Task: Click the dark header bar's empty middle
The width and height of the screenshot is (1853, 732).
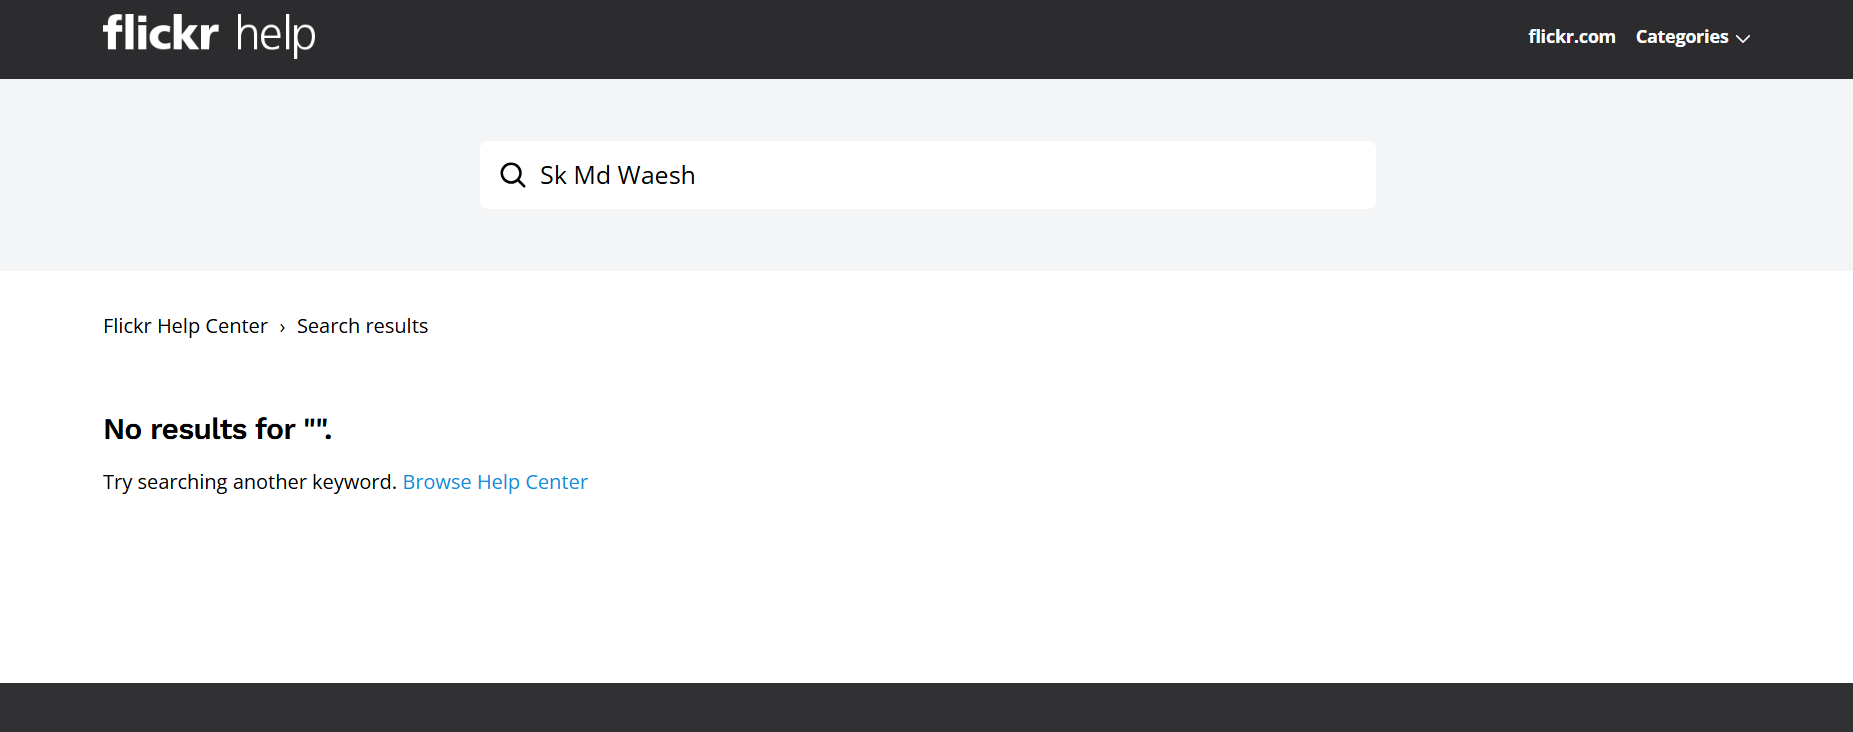Action: pyautogui.click(x=900, y=39)
